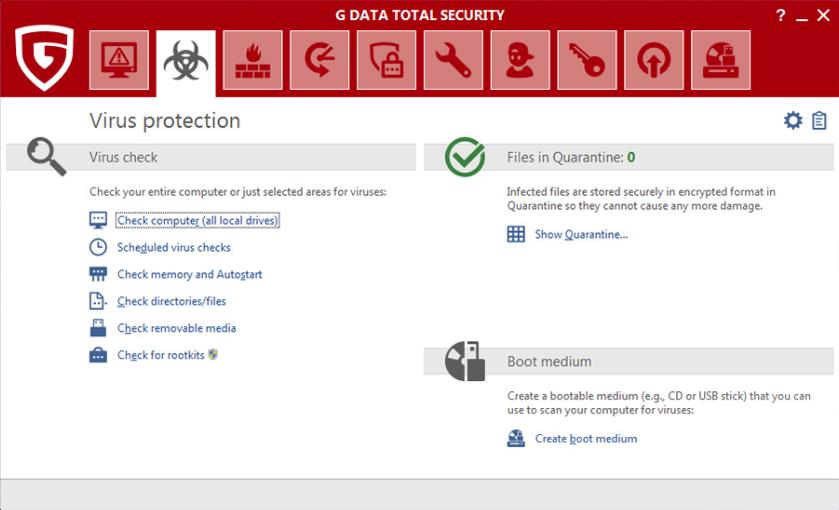This screenshot has width=839, height=510.
Task: Start Check memory and Autostart
Action: [189, 274]
